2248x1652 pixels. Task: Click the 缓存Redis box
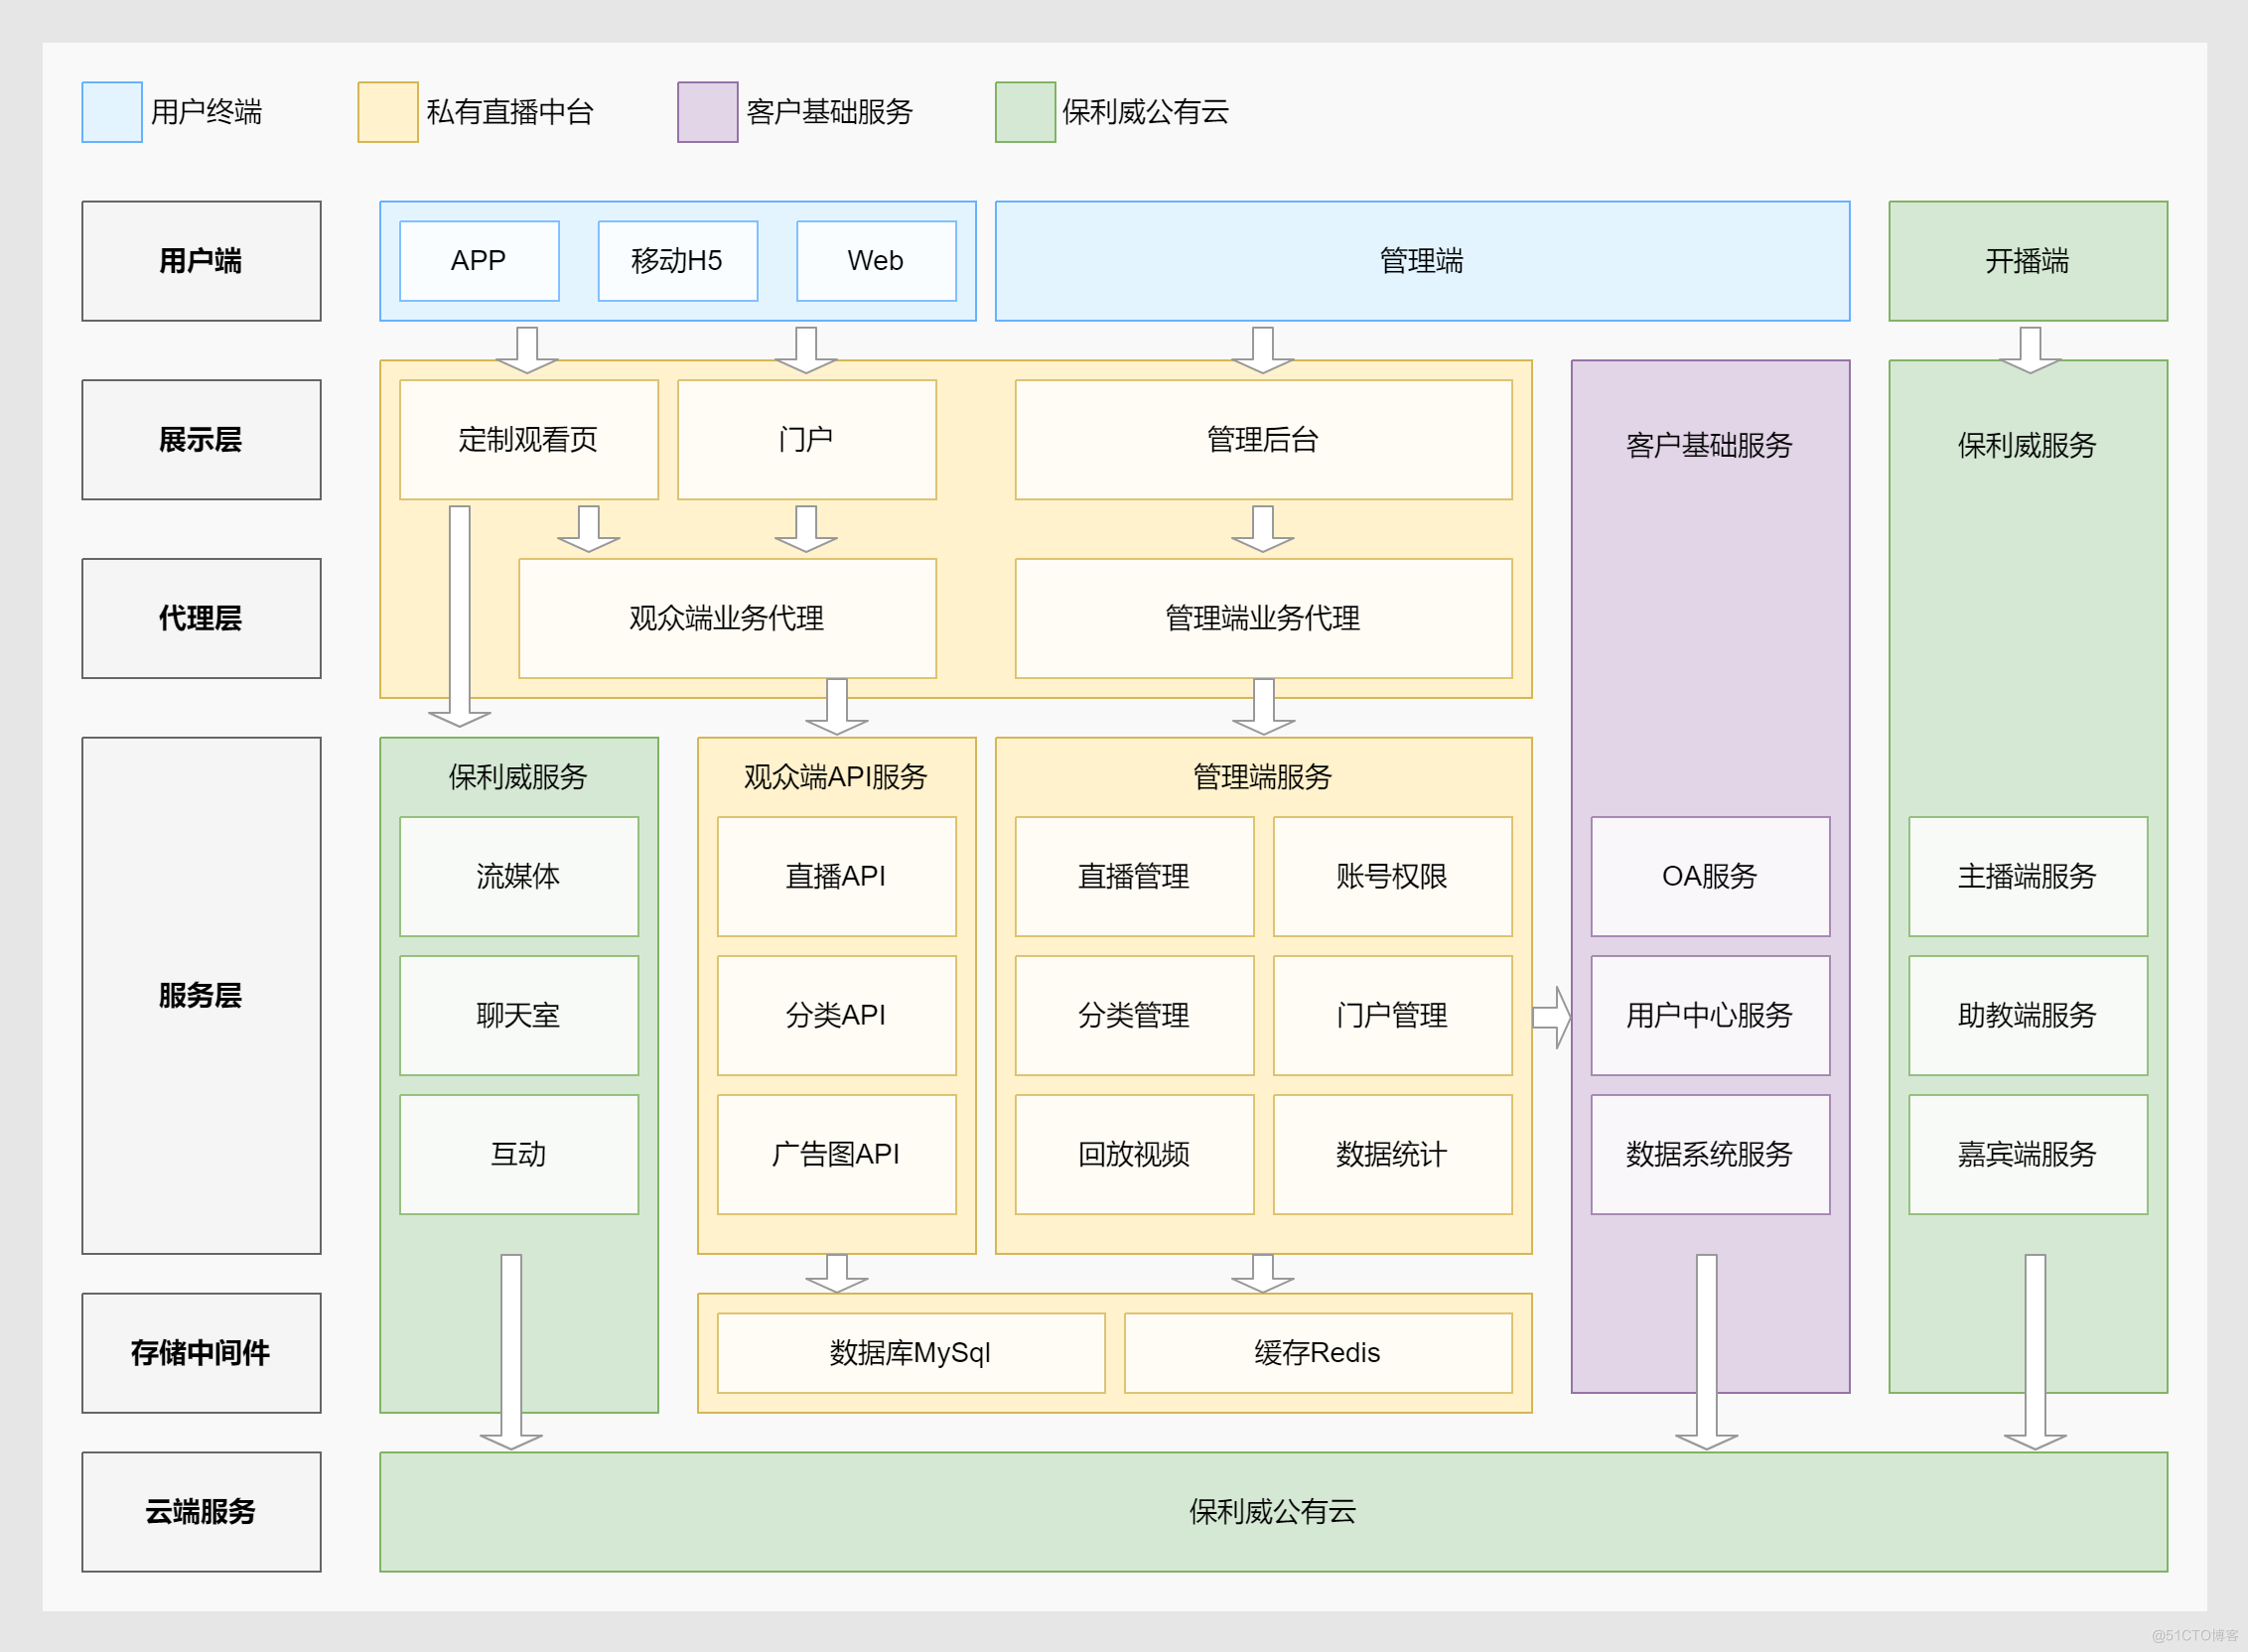coord(1318,1353)
